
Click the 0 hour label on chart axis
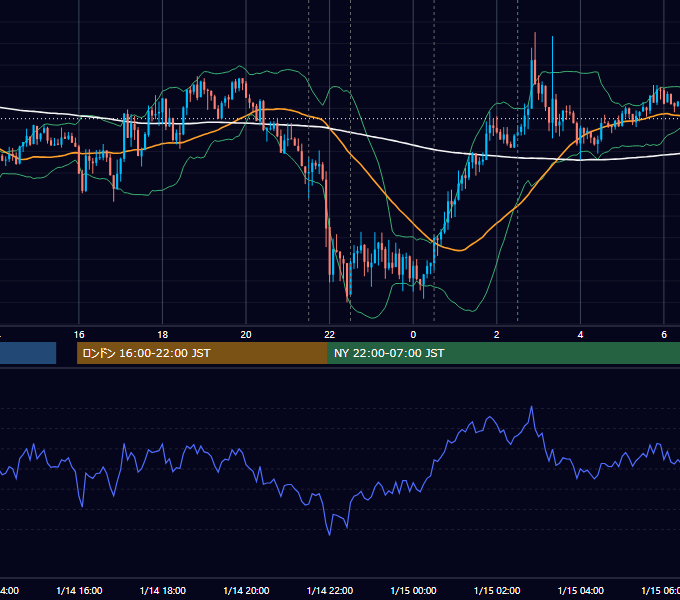(x=413, y=335)
